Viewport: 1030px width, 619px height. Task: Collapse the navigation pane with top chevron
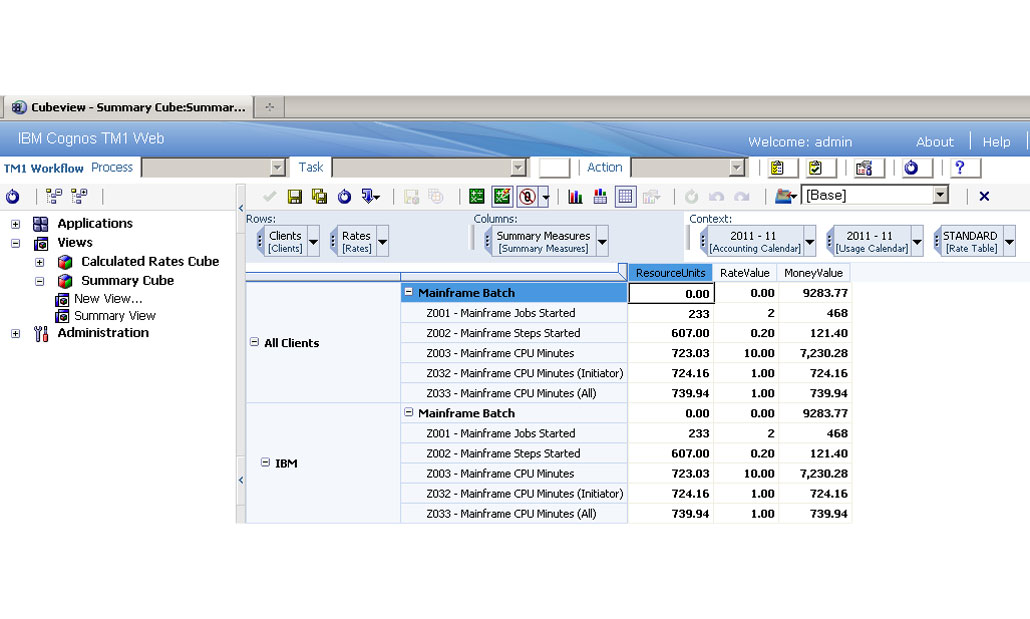tap(240, 208)
